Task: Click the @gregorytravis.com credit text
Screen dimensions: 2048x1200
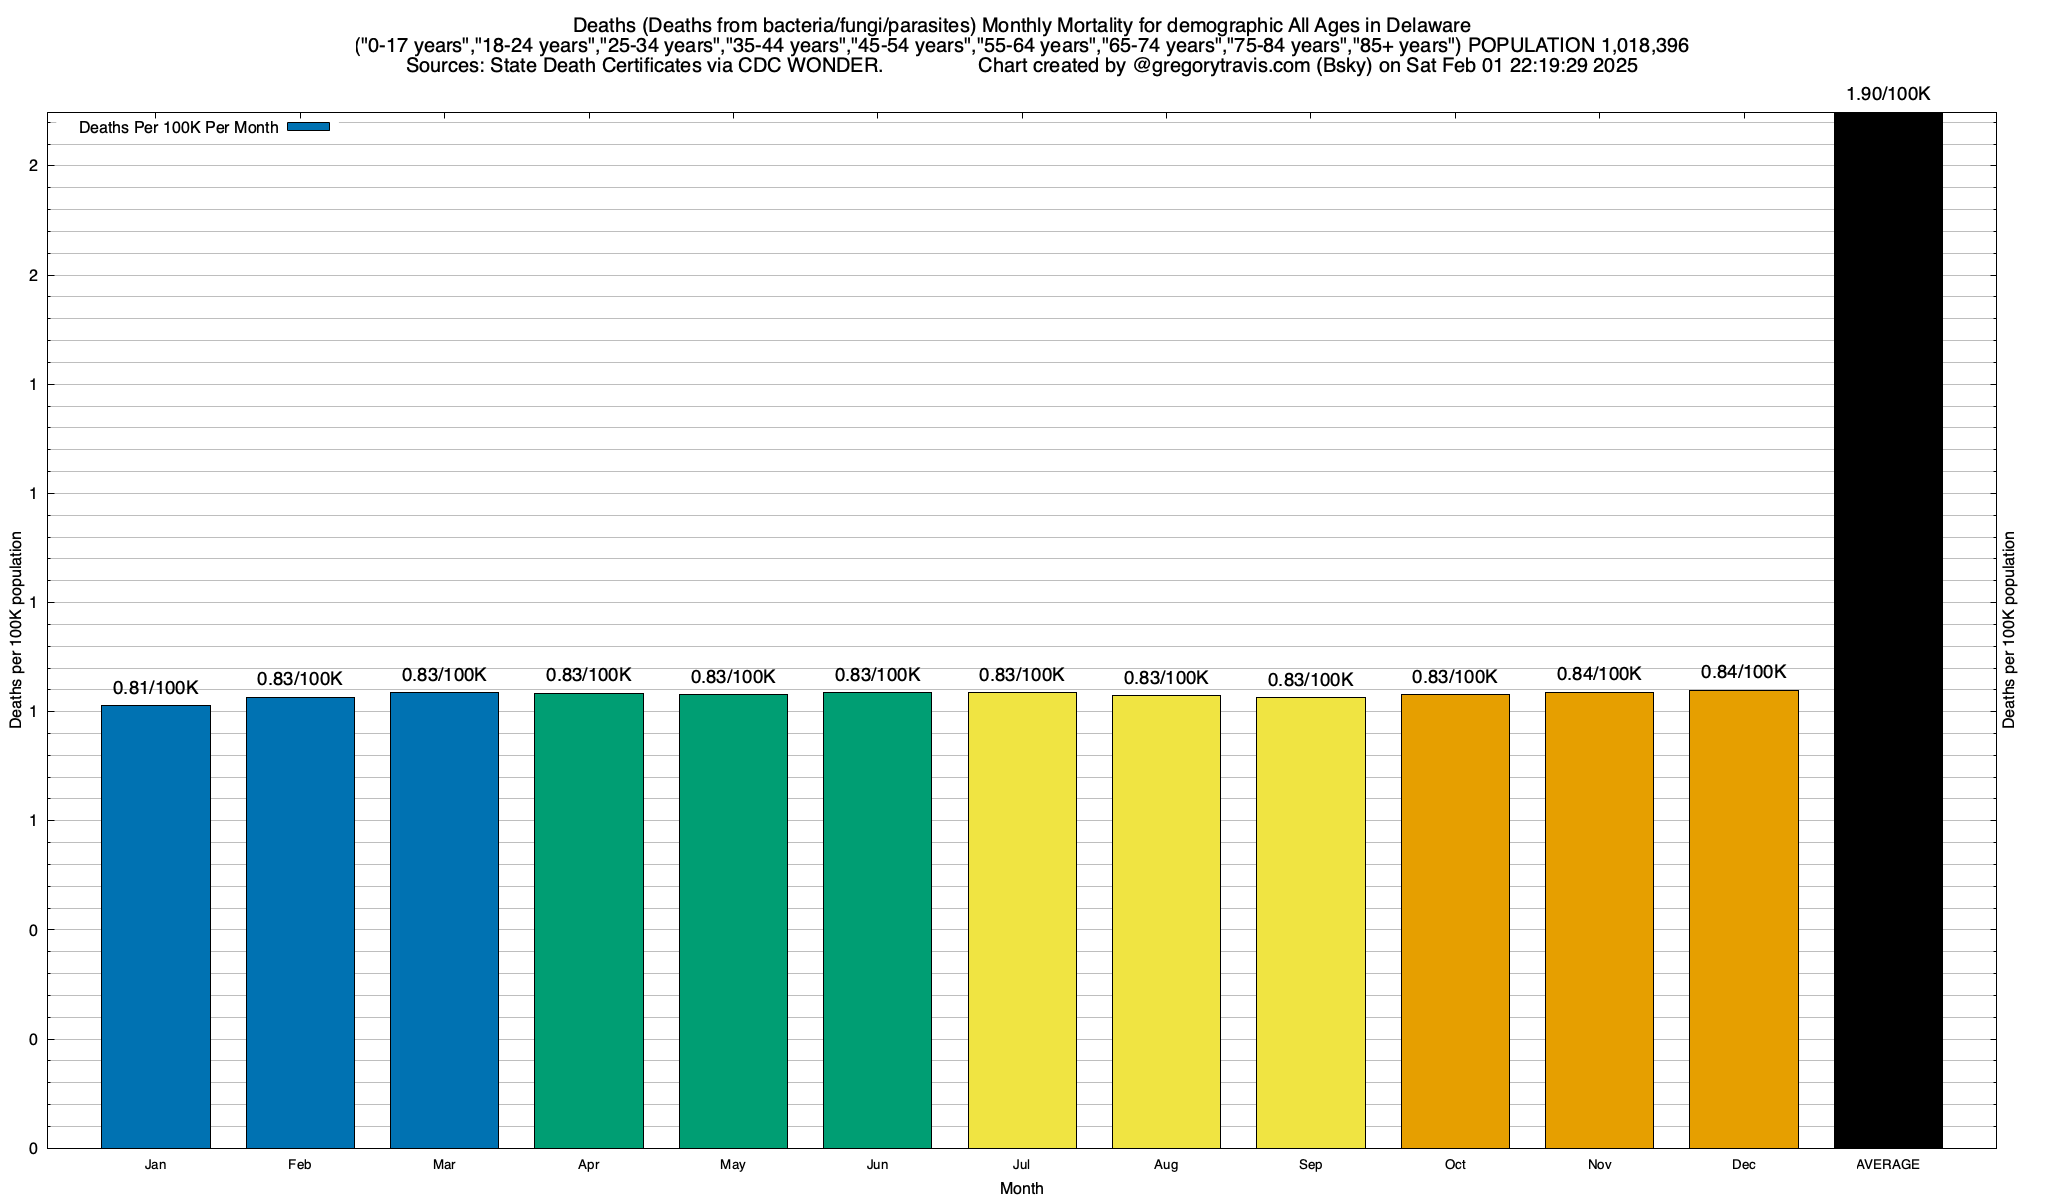Action: (1221, 66)
